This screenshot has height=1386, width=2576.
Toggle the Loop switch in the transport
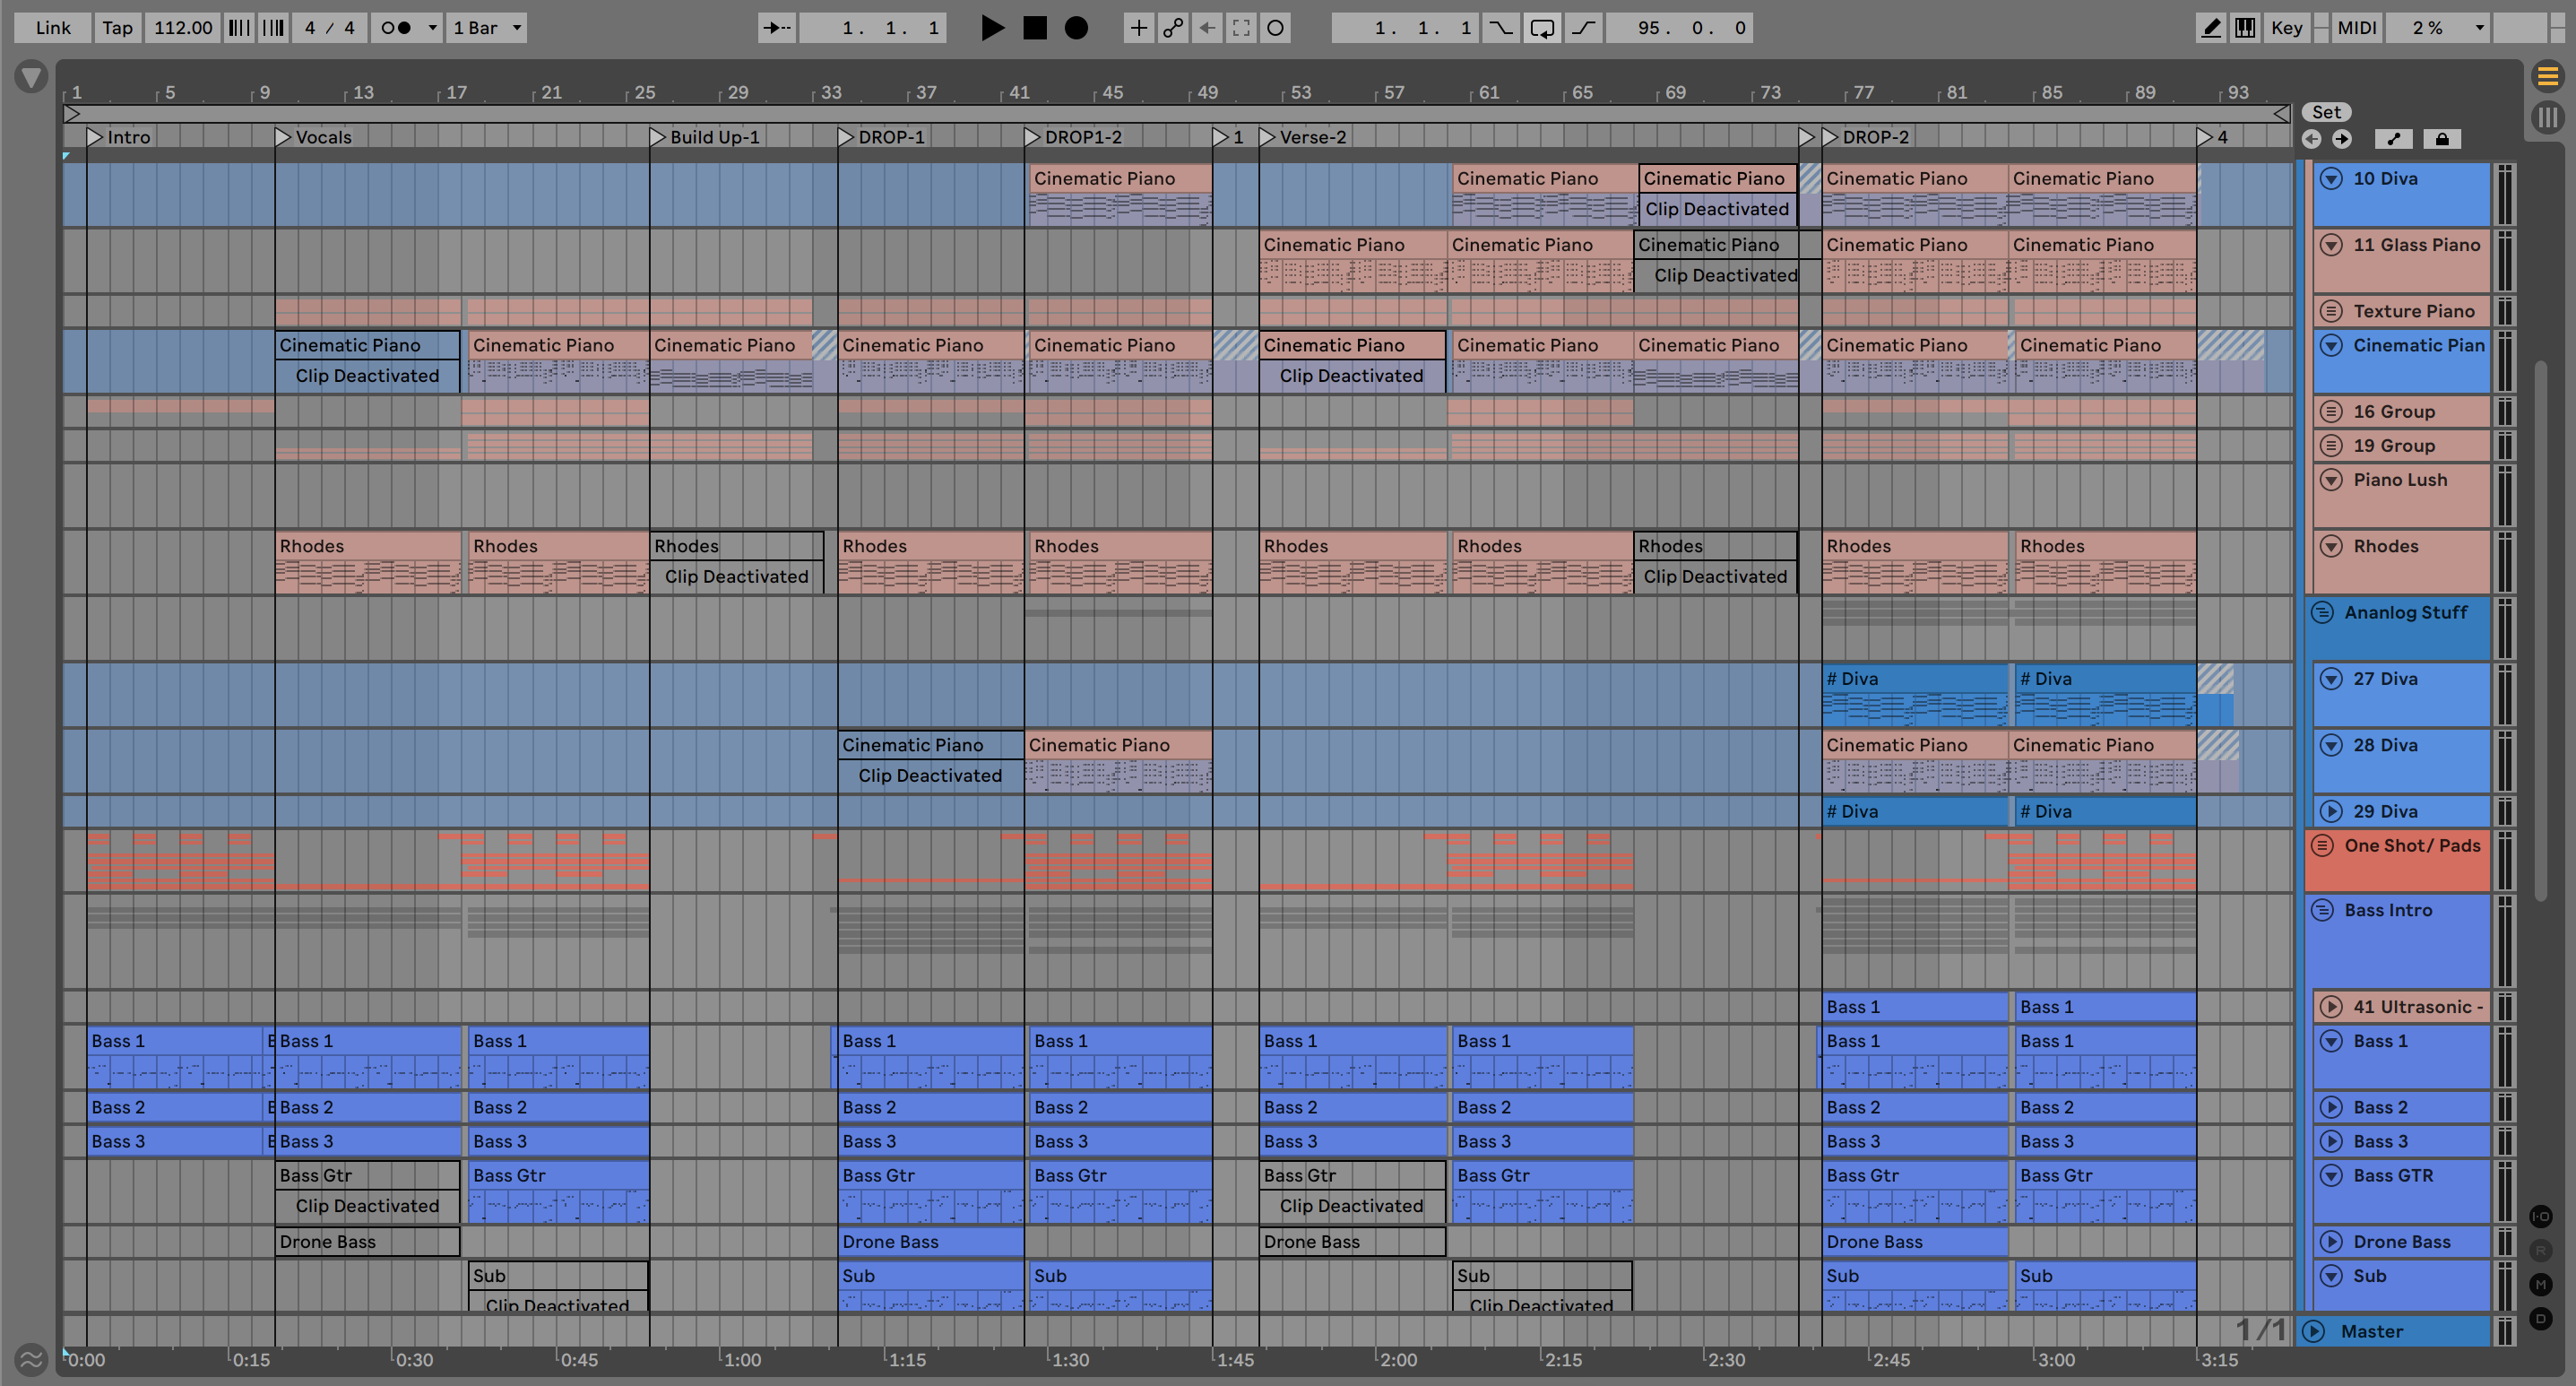point(1542,28)
